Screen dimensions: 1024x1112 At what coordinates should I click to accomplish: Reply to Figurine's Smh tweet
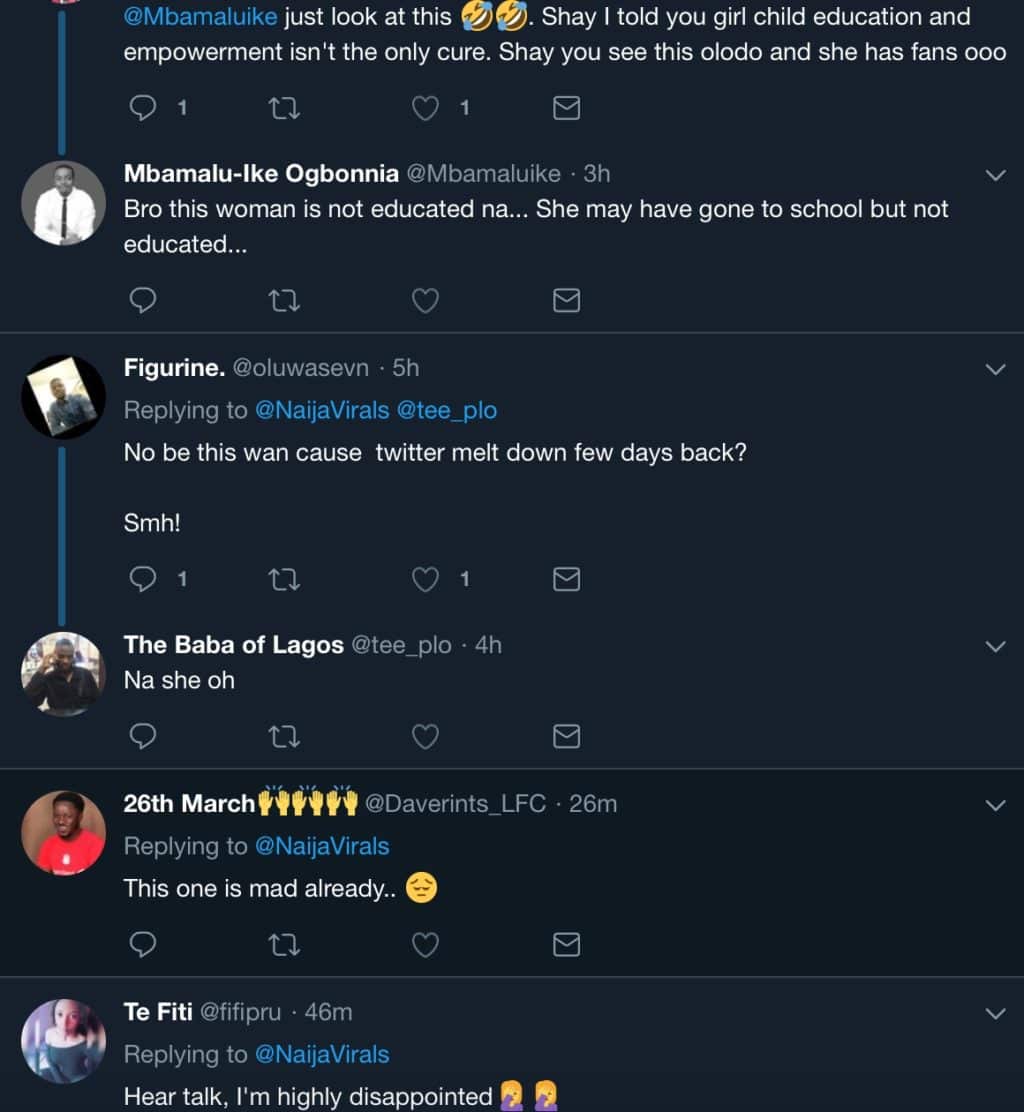[144, 579]
